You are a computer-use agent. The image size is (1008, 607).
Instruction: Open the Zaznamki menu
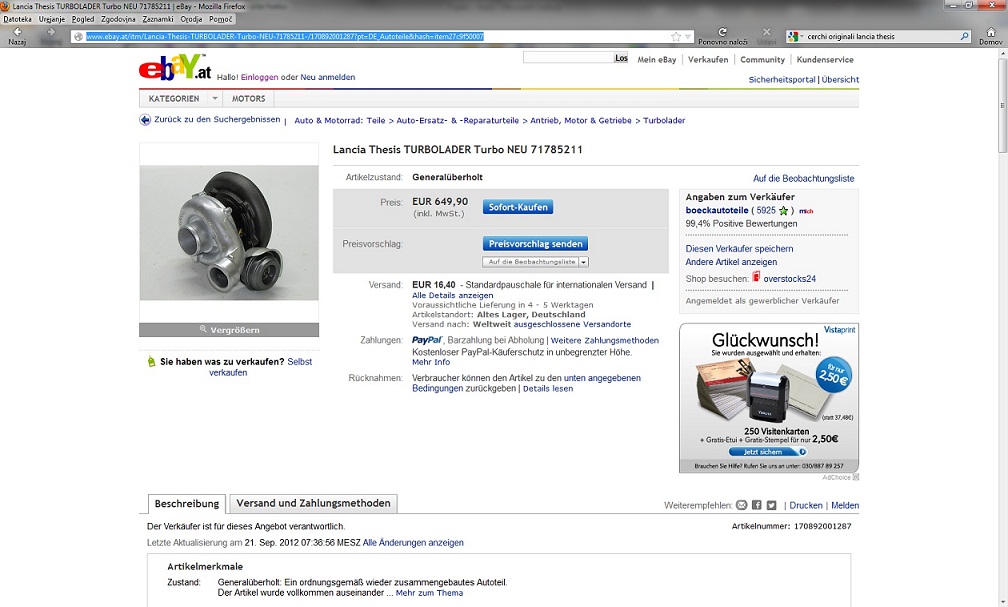tap(158, 19)
